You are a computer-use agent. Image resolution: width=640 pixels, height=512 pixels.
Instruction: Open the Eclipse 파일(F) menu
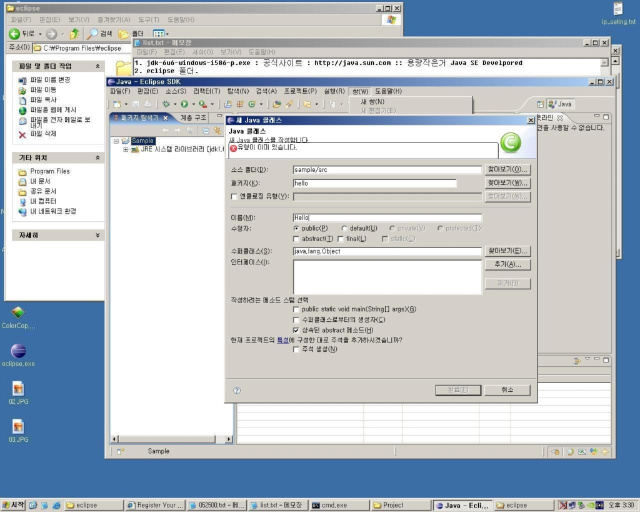[120, 91]
